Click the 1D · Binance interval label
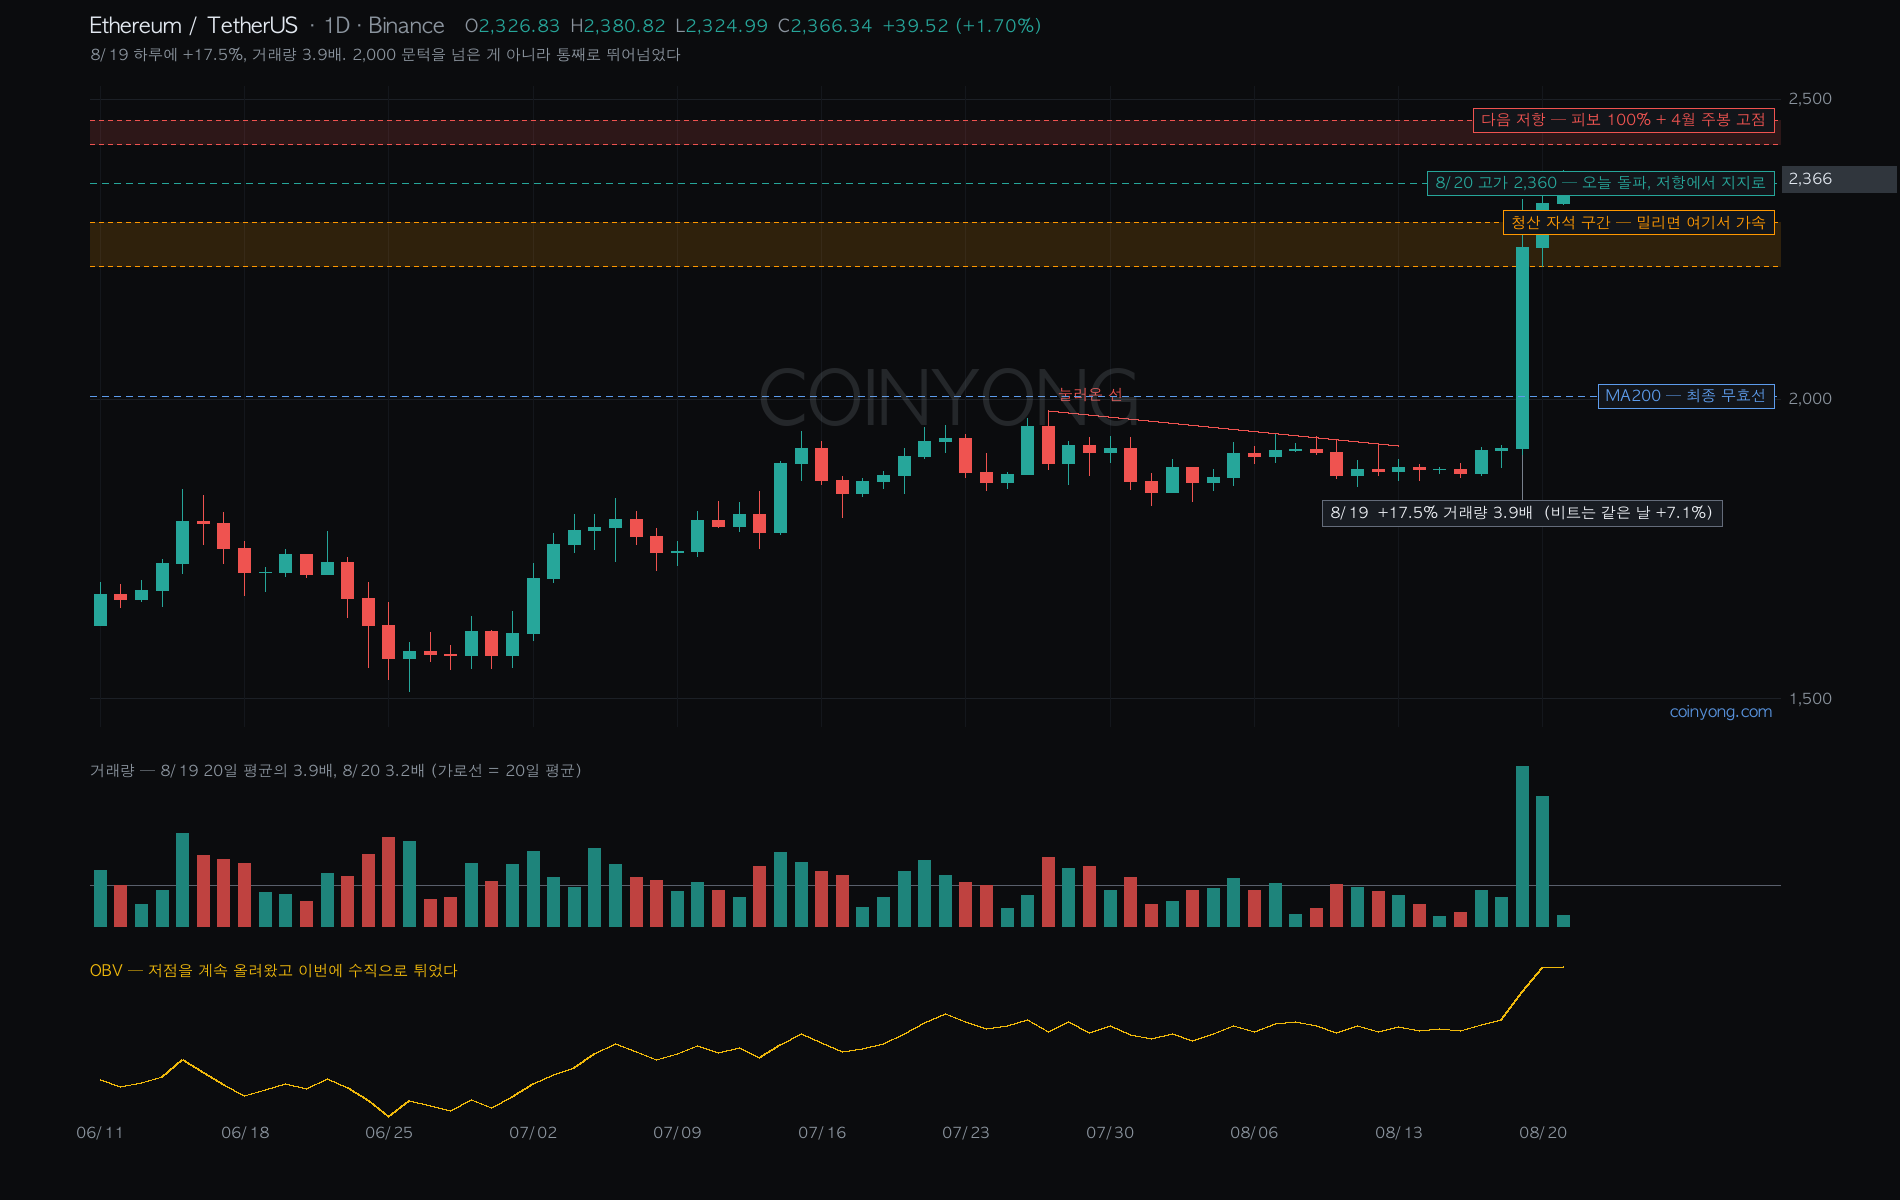The height and width of the screenshot is (1200, 1900). click(384, 25)
